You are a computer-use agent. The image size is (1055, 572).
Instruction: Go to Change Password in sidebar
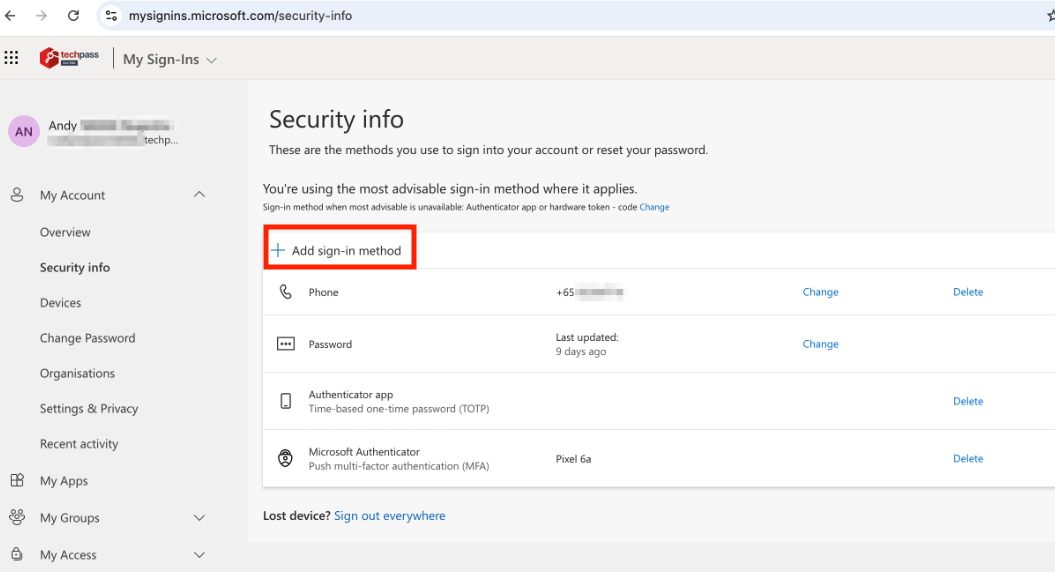(x=87, y=338)
